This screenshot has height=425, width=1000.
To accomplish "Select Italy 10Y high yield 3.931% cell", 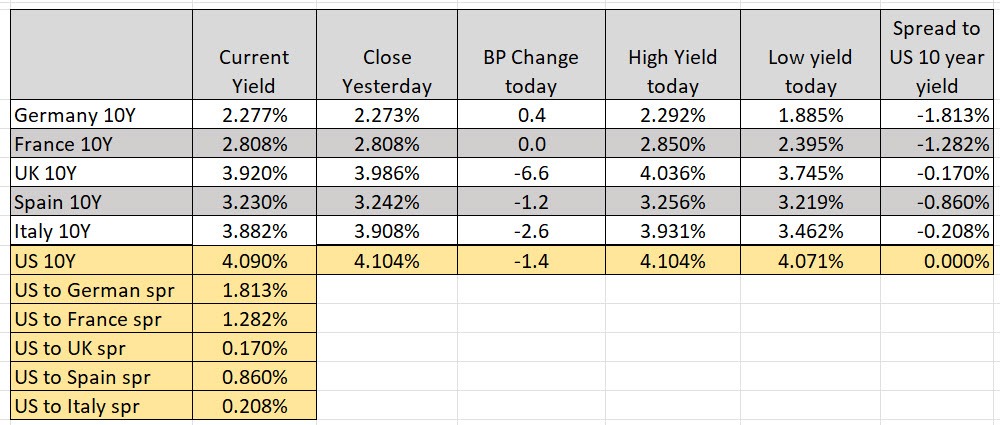I will pos(672,231).
